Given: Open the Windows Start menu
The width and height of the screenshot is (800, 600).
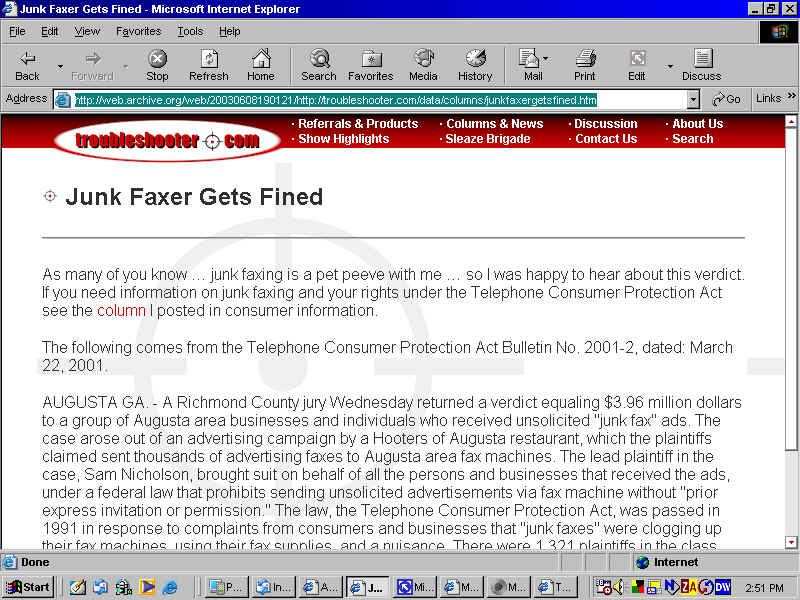Looking at the screenshot, I should point(28,587).
